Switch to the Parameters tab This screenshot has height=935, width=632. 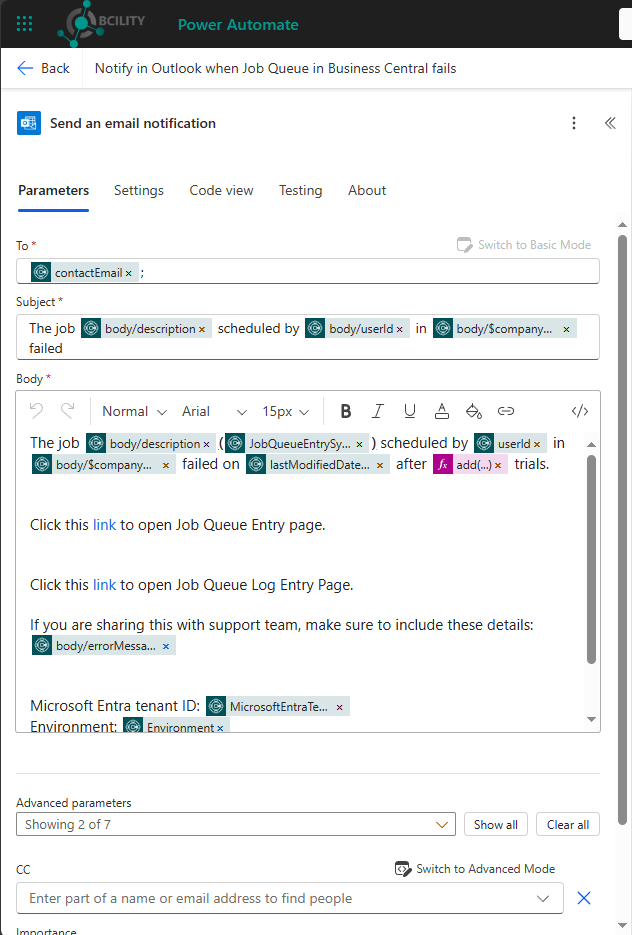tap(53, 191)
